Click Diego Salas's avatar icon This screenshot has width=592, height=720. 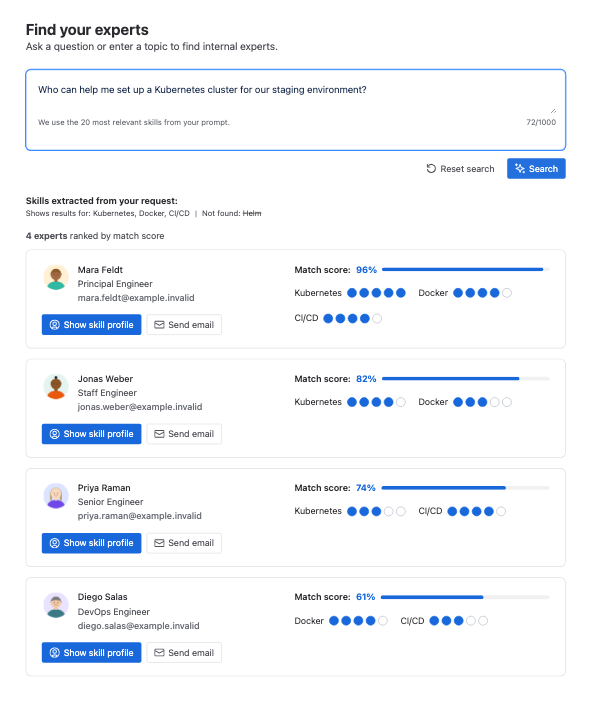pos(56,605)
